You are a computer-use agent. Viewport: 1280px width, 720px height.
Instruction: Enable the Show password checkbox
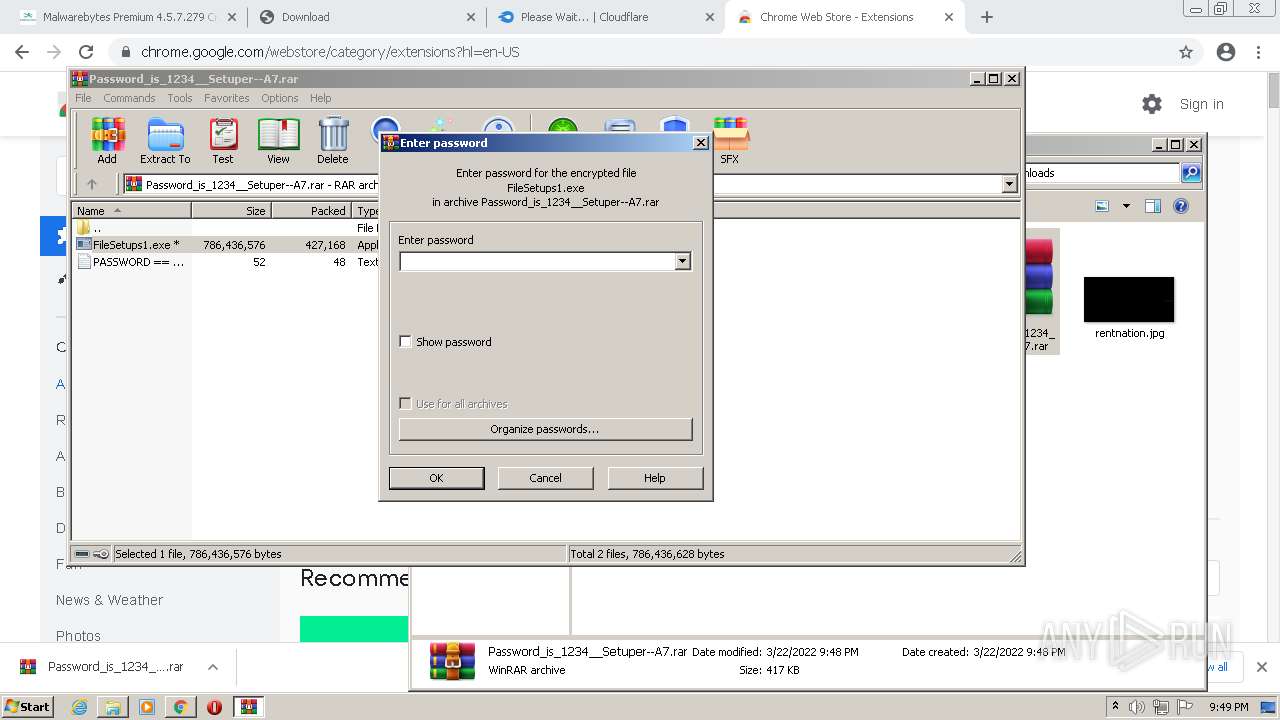(x=405, y=342)
